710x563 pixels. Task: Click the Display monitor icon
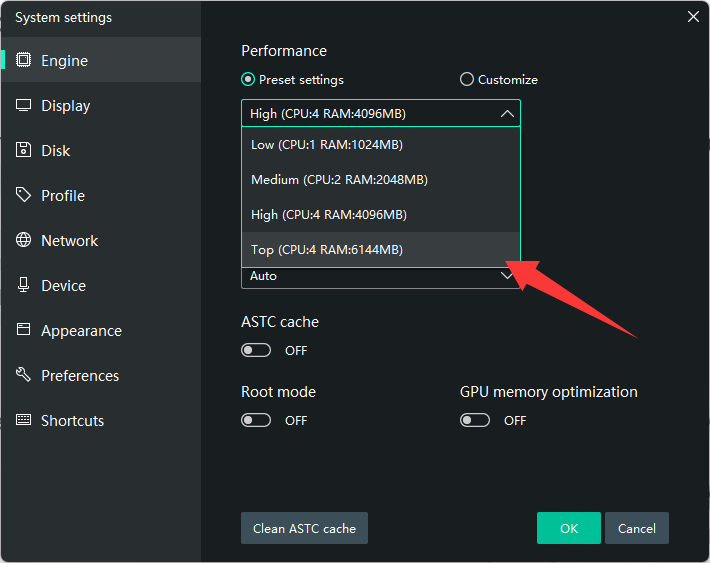[24, 106]
